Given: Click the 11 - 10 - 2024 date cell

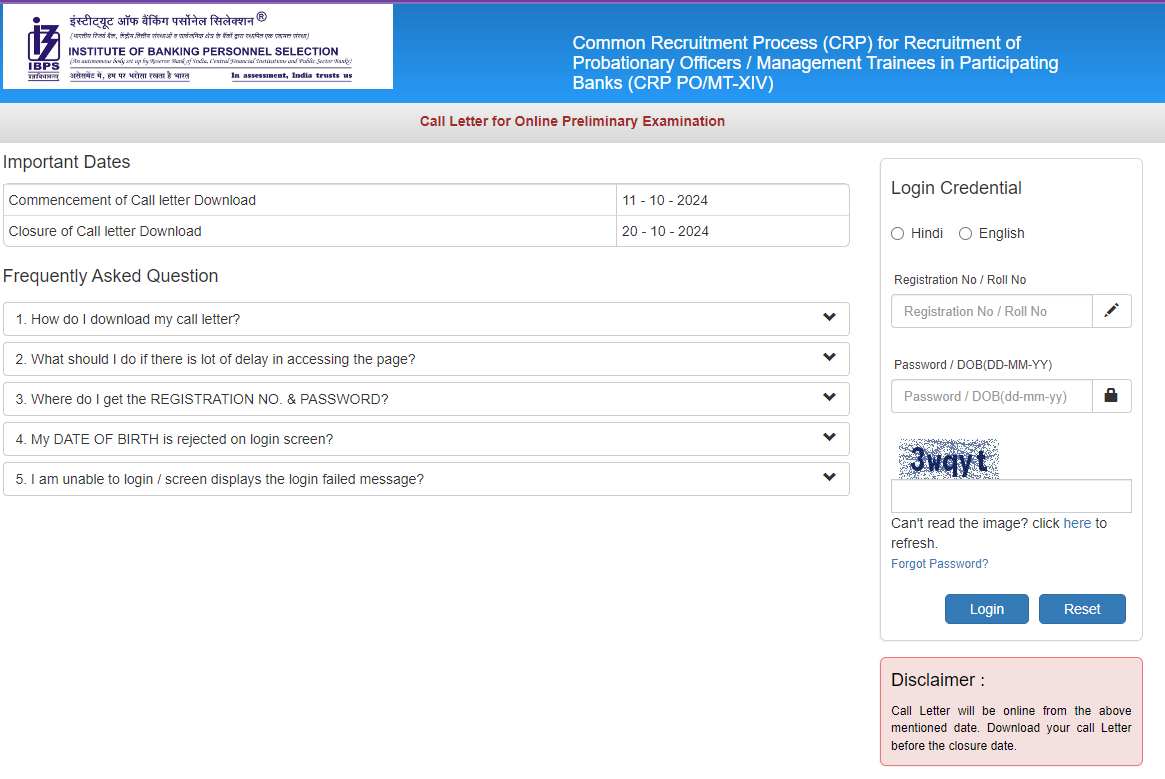Looking at the screenshot, I should tap(733, 200).
